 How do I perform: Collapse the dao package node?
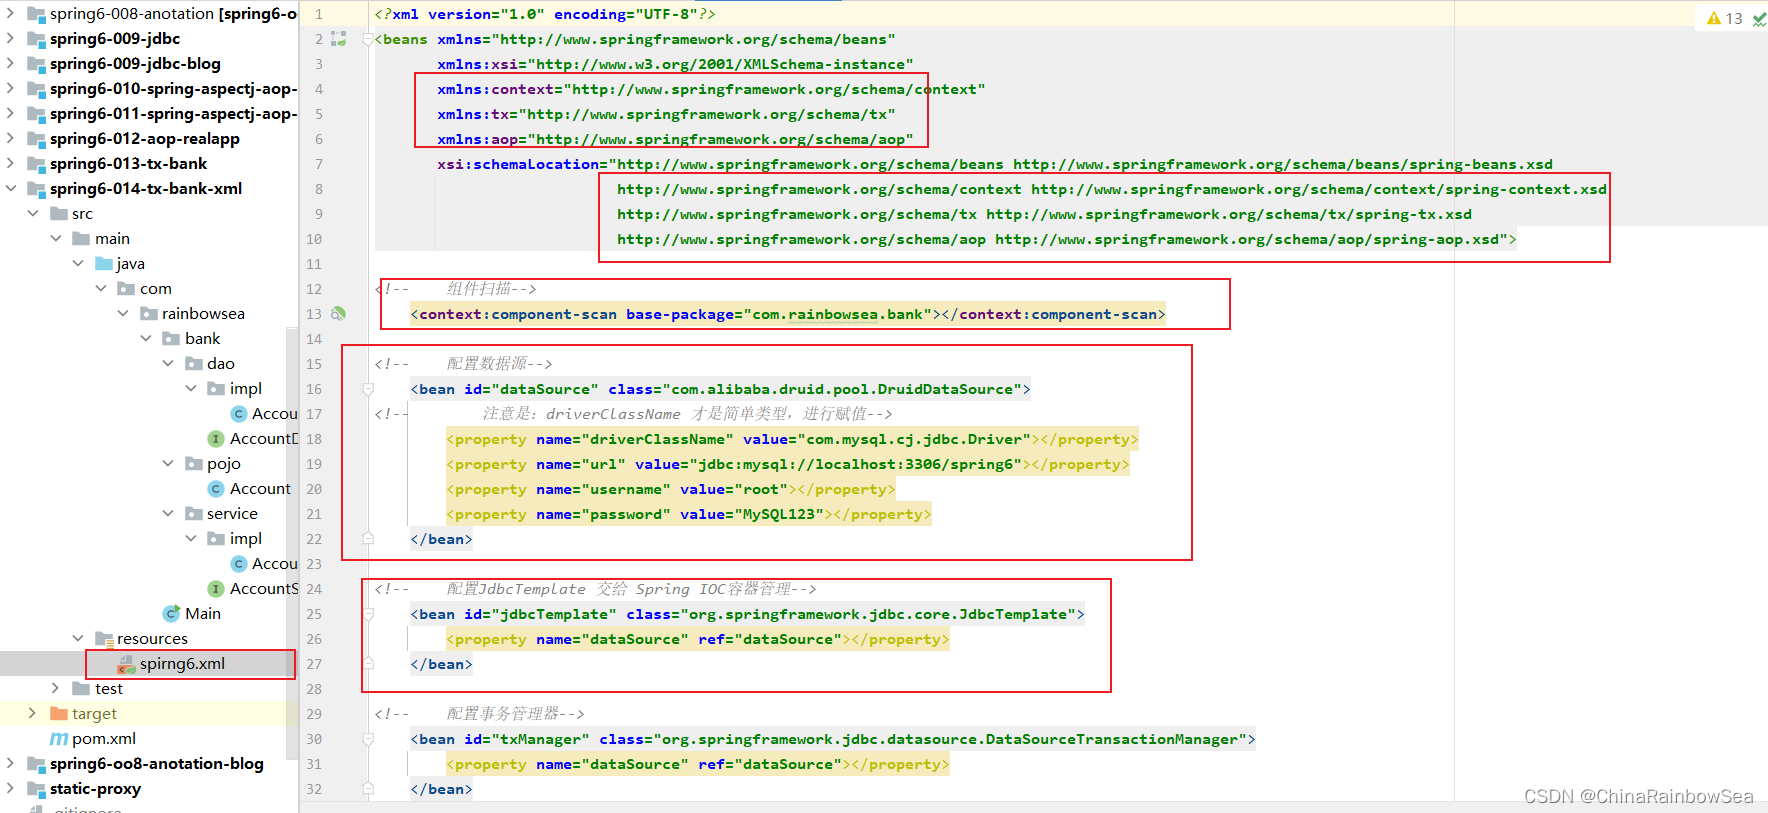[x=168, y=364]
